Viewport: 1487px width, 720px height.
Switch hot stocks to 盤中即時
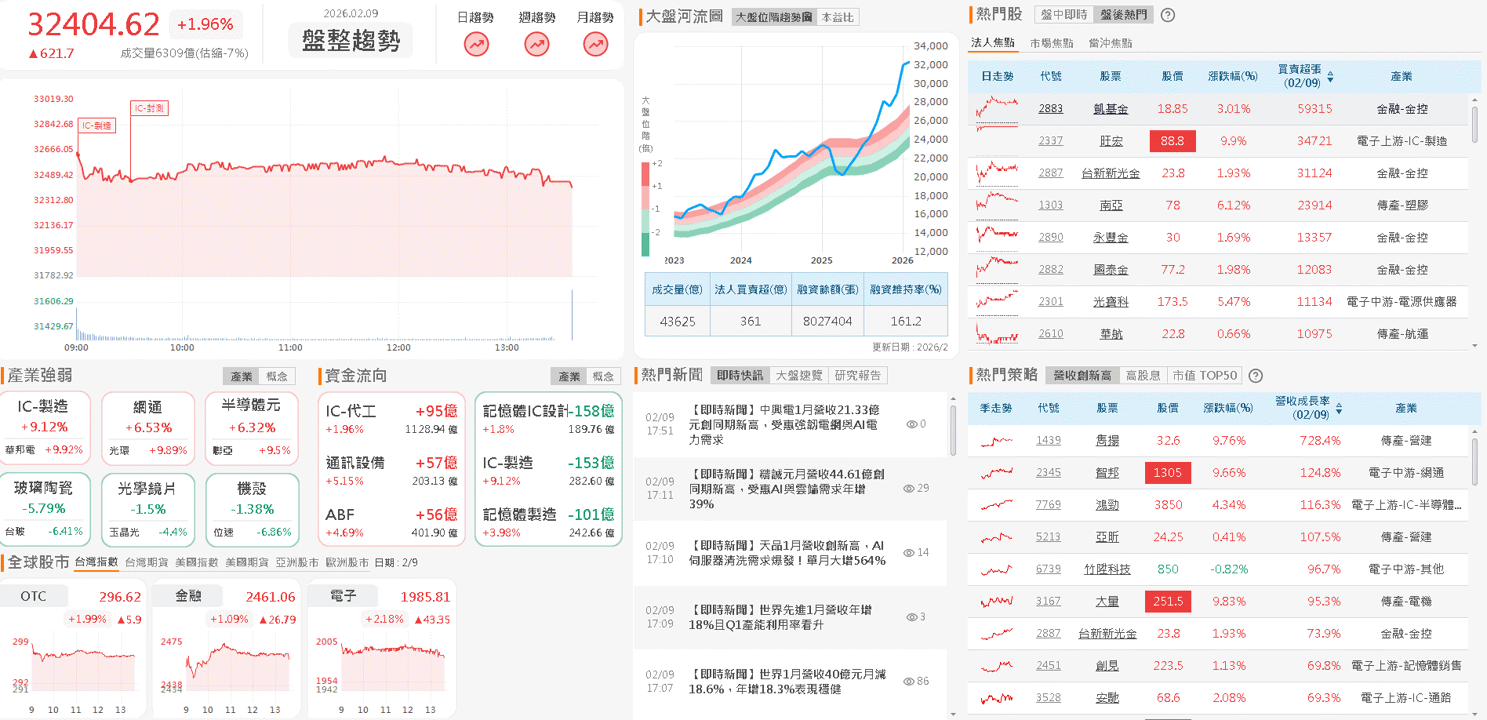pos(1064,15)
